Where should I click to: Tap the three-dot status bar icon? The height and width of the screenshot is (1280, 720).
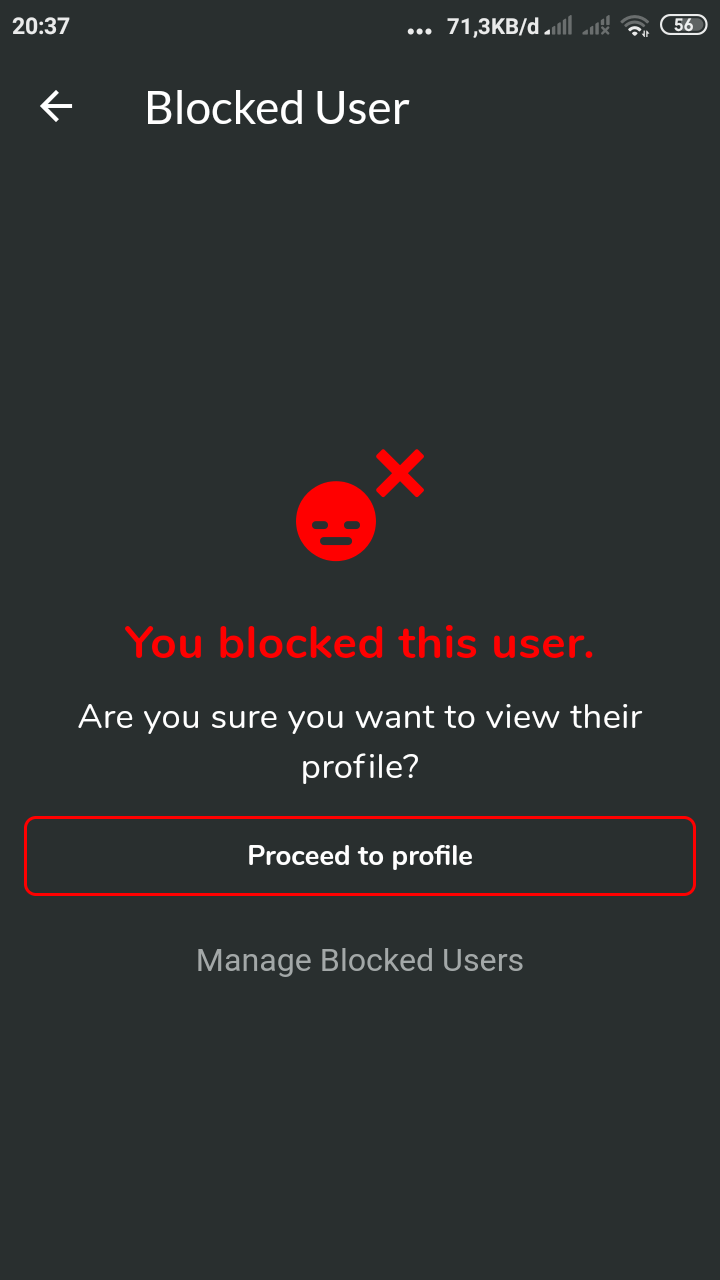pos(420,31)
